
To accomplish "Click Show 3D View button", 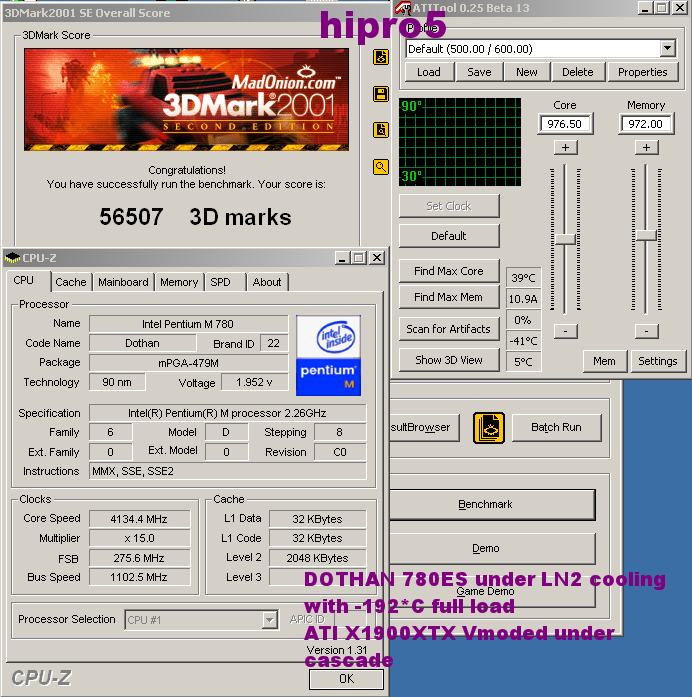I will pos(449,360).
